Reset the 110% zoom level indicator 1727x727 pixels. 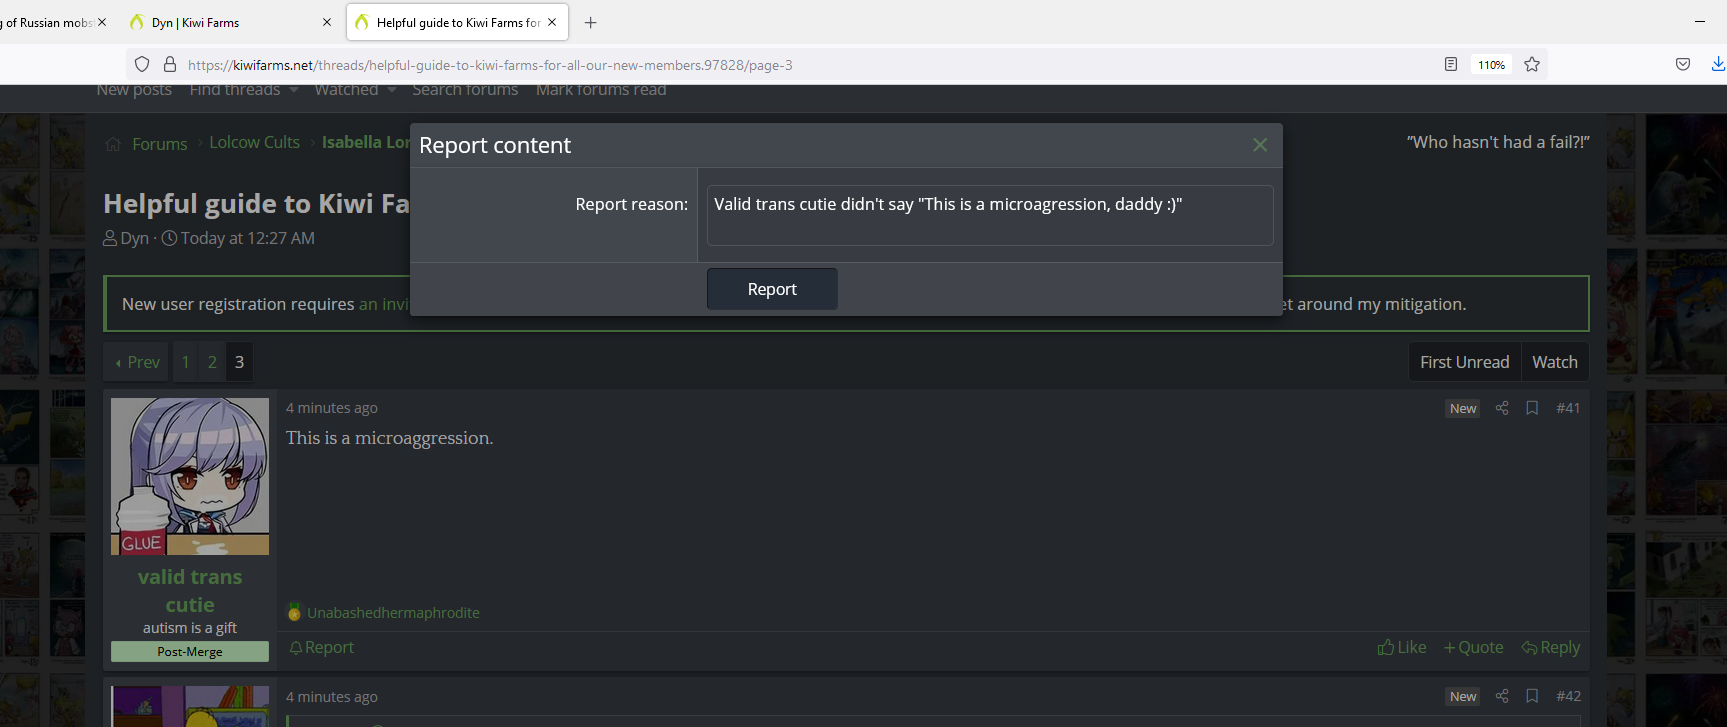pos(1491,64)
